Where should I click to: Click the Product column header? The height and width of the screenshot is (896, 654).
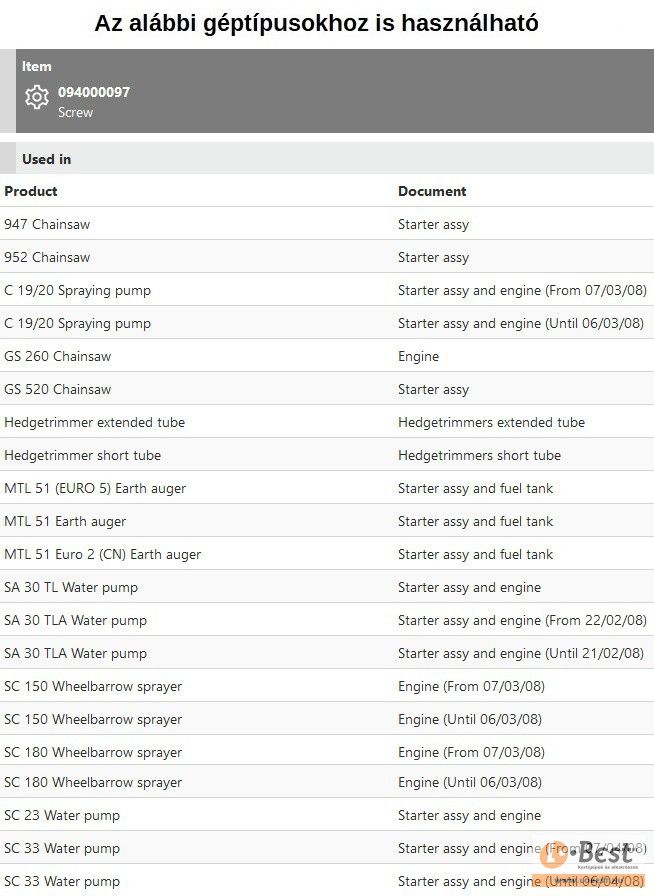point(31,191)
